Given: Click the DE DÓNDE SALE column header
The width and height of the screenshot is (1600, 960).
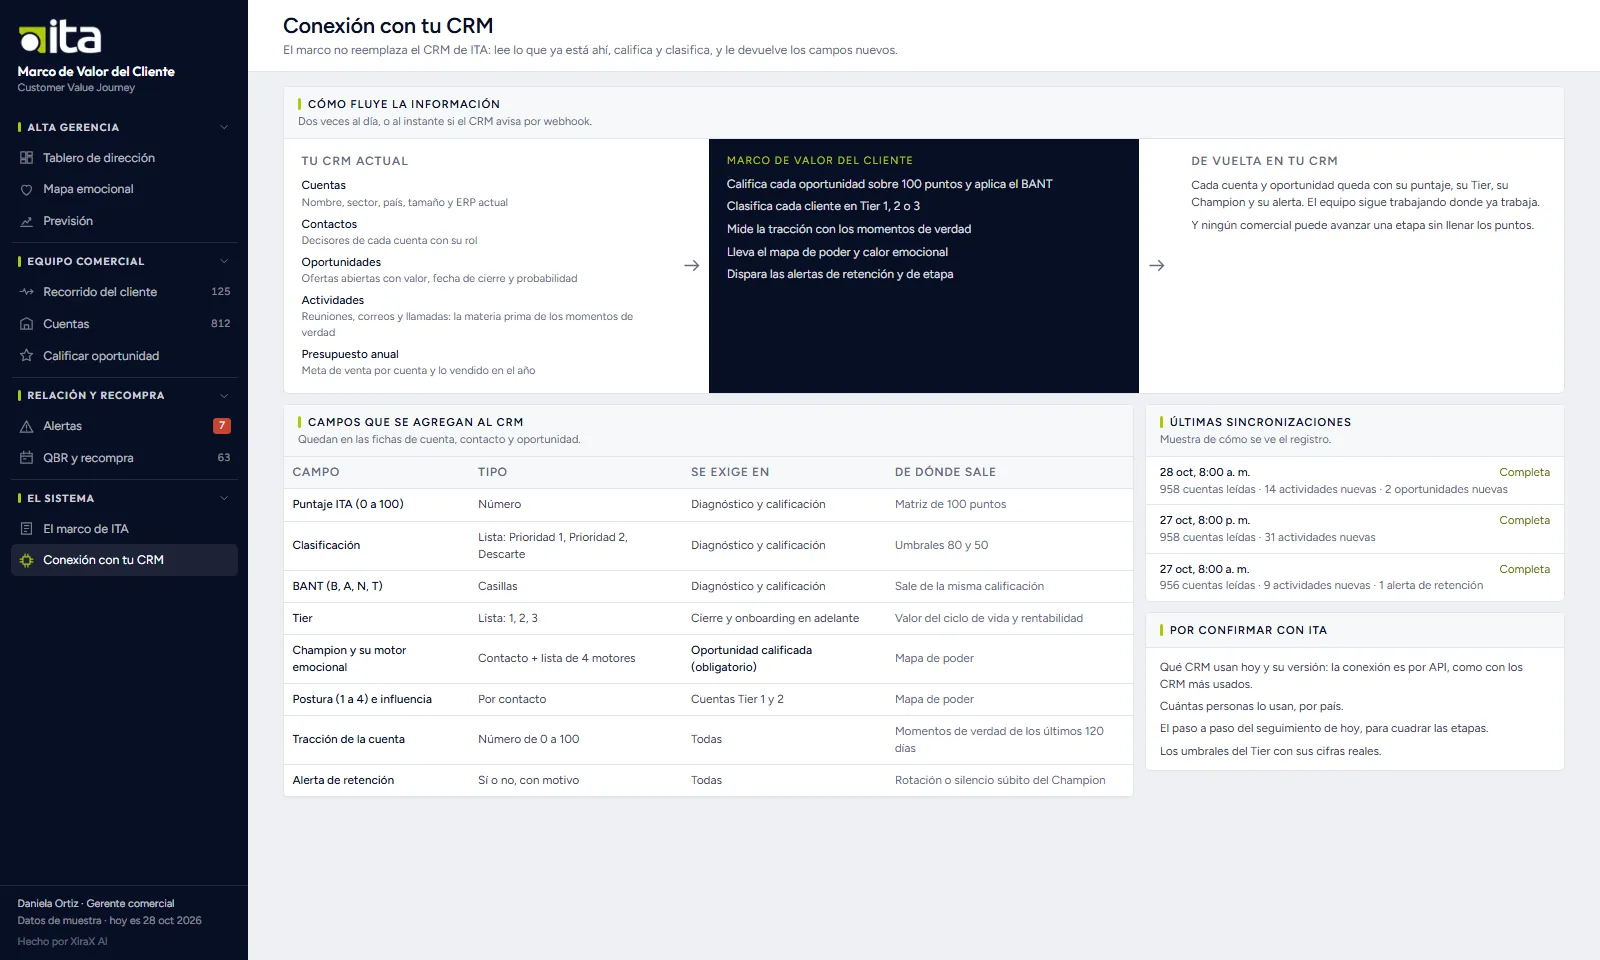Looking at the screenshot, I should click(x=945, y=472).
